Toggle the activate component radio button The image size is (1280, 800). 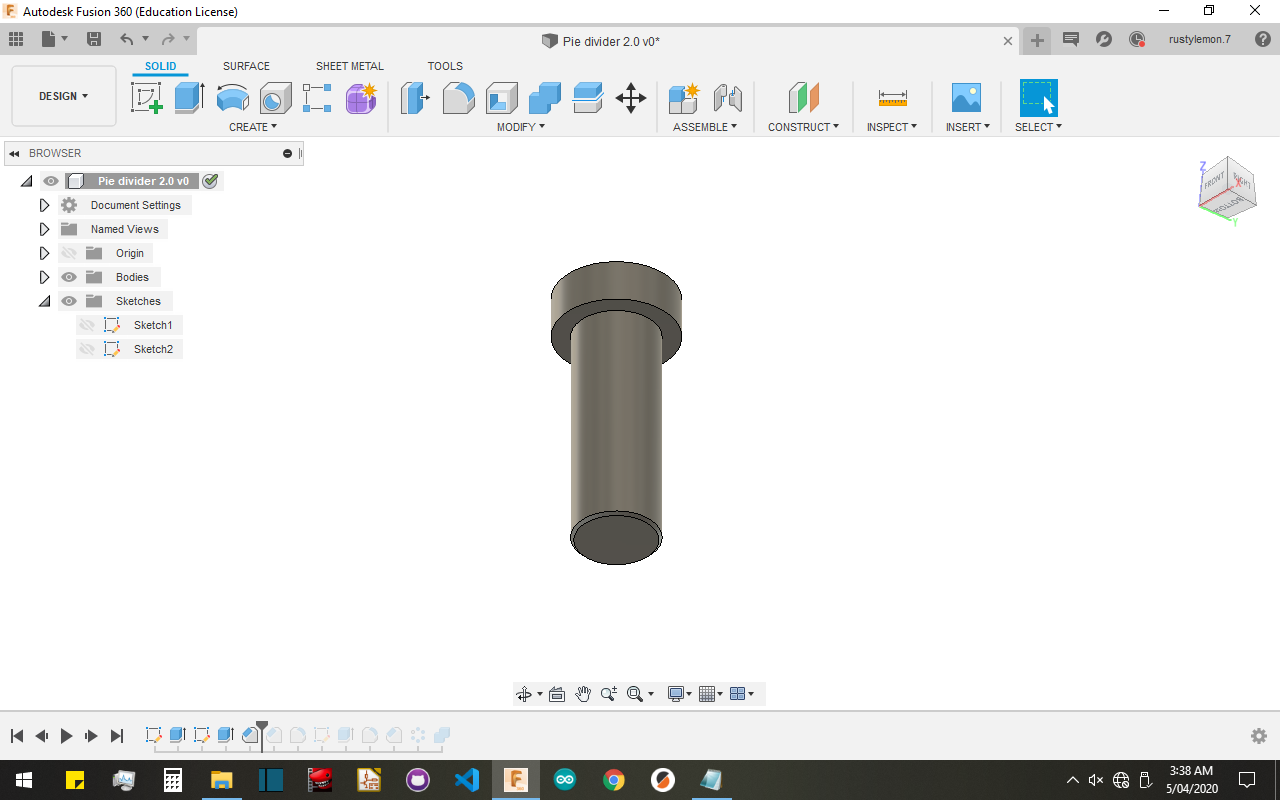[210, 181]
